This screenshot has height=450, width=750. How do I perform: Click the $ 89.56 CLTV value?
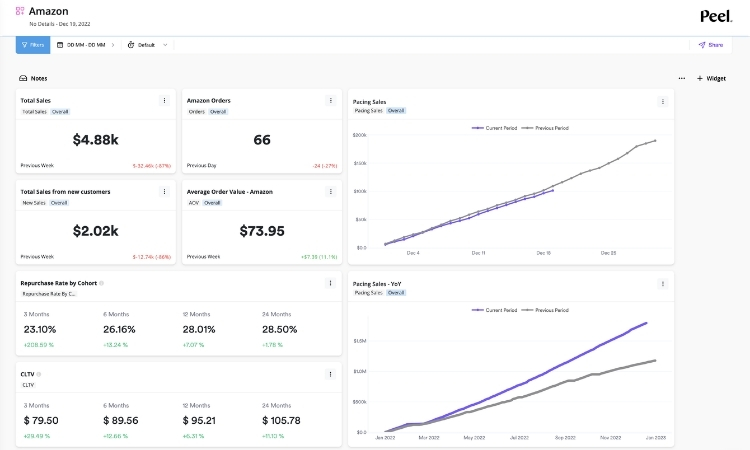point(121,421)
